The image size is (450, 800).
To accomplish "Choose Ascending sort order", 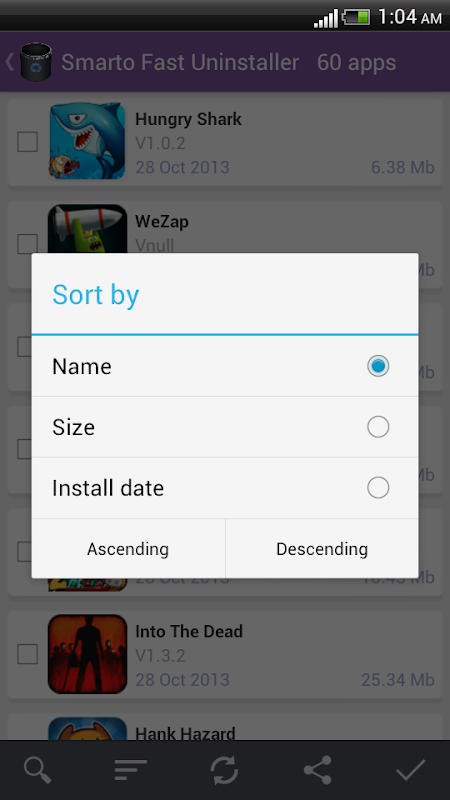I will click(128, 548).
